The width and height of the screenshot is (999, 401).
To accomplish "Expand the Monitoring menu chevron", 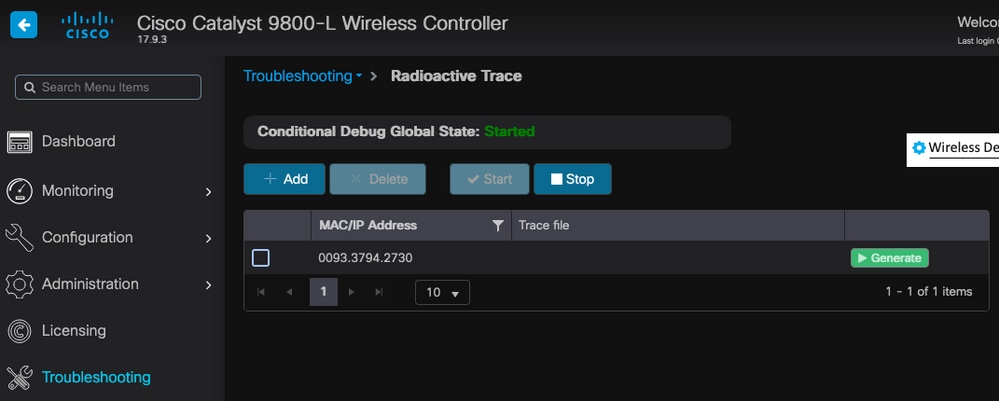I will point(208,191).
